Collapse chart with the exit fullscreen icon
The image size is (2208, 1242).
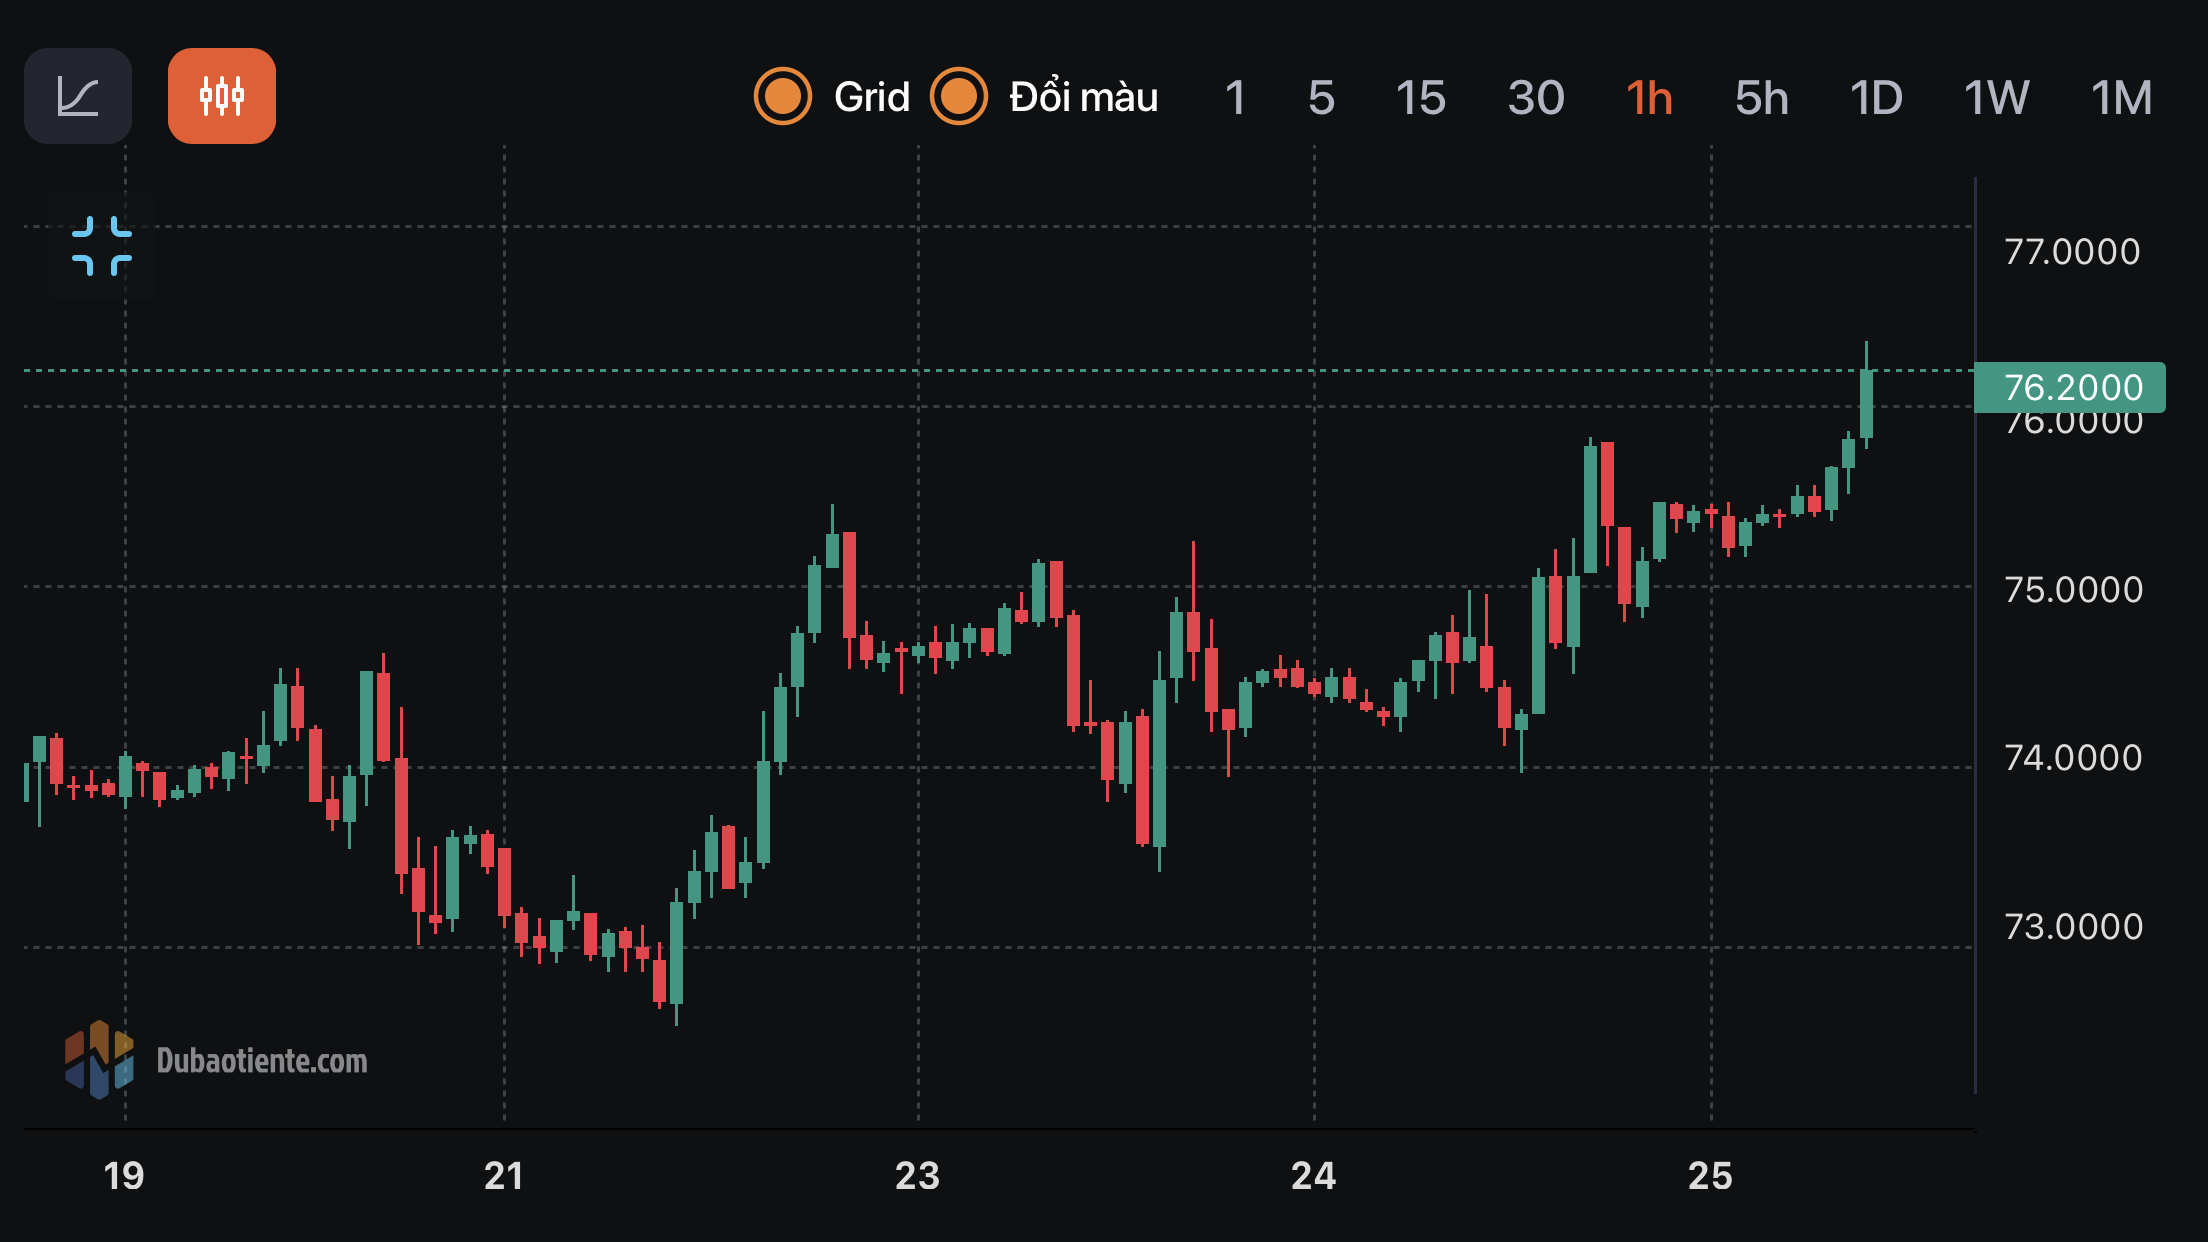click(101, 246)
